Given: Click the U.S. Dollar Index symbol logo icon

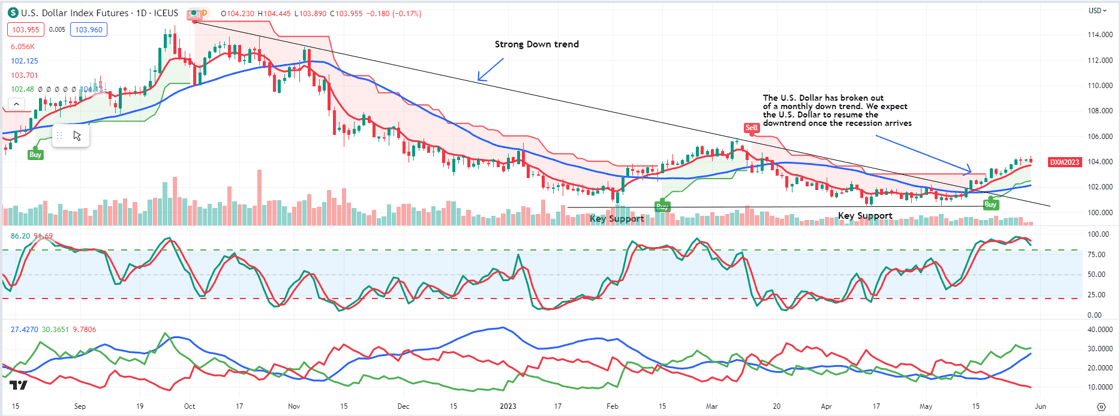Looking at the screenshot, I should click(x=14, y=14).
